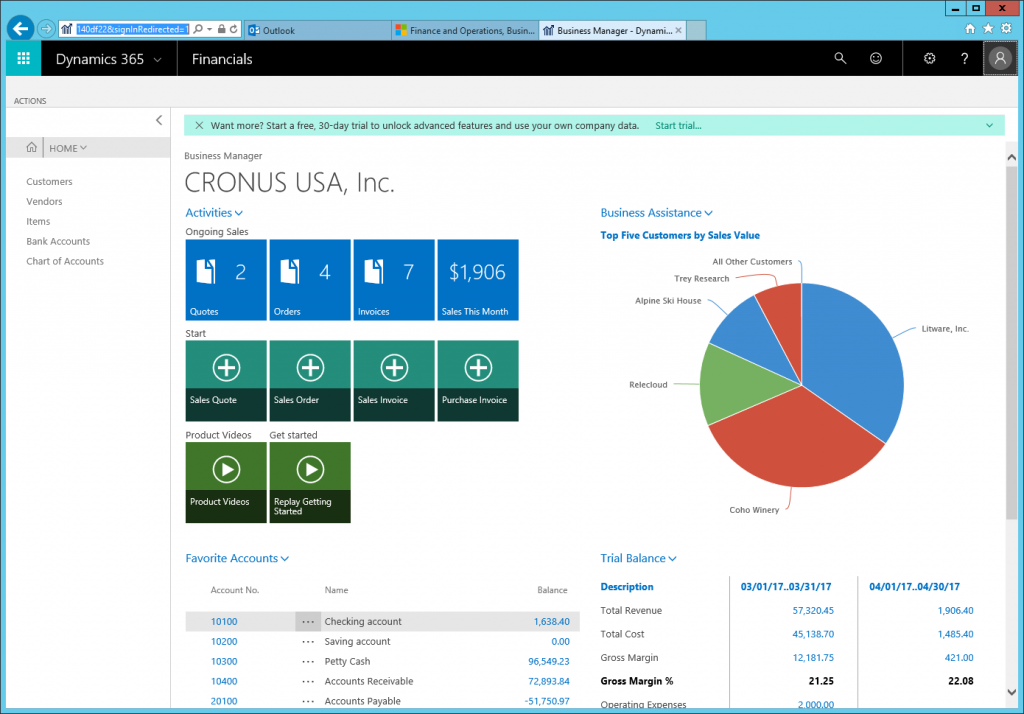This screenshot has height=714, width=1024.
Task: Open the Orders tile showing 4
Action: (310, 280)
